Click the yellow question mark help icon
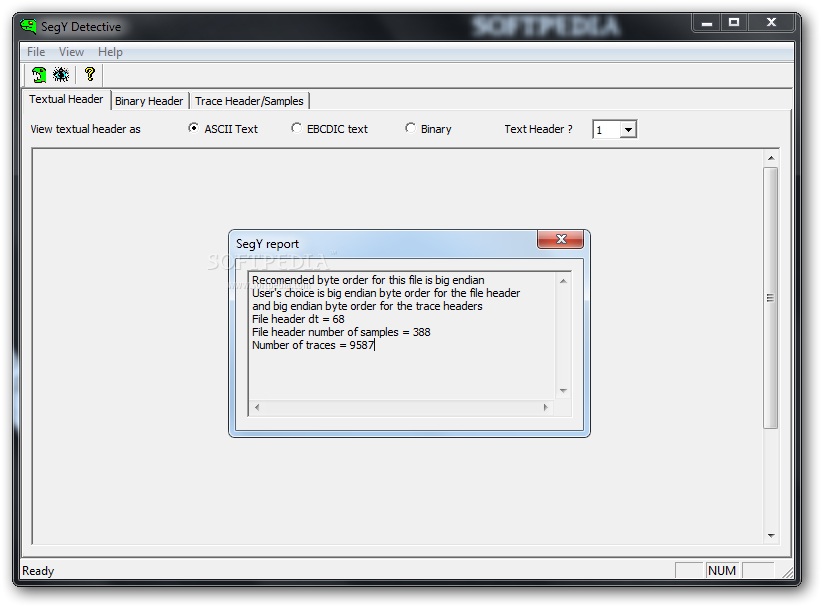This screenshot has height=607, width=822. [x=90, y=74]
